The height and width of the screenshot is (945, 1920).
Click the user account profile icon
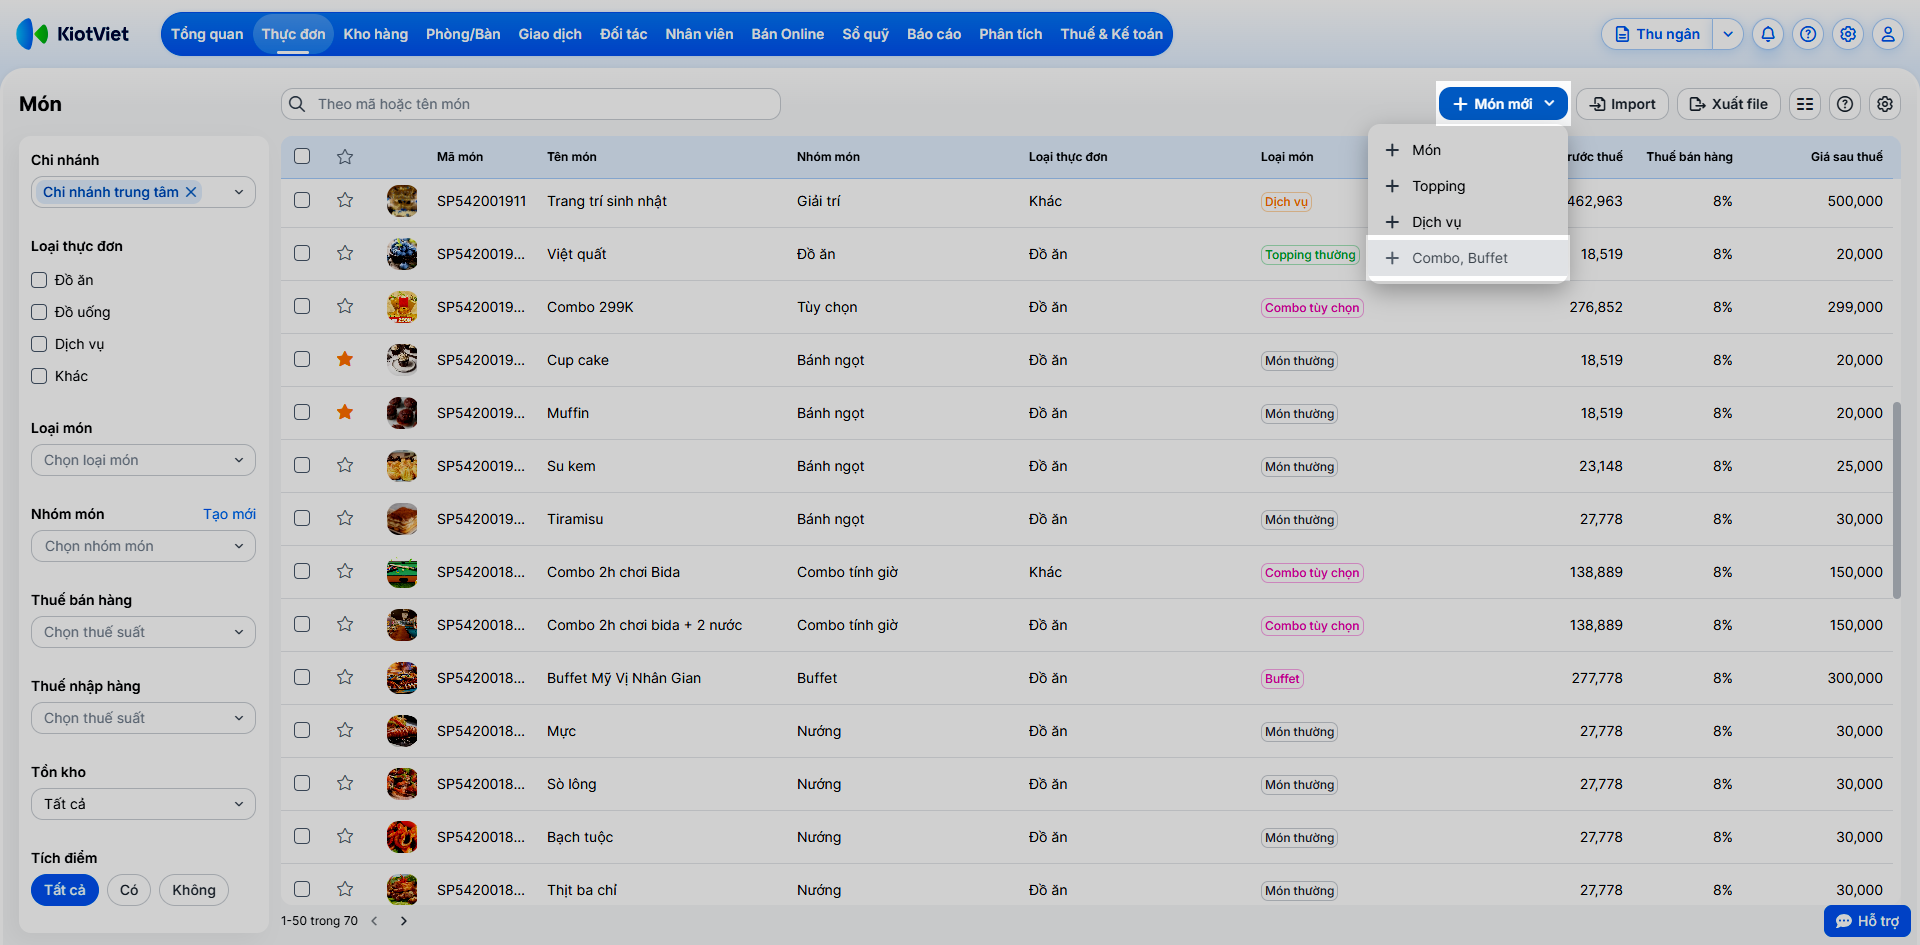1887,34
